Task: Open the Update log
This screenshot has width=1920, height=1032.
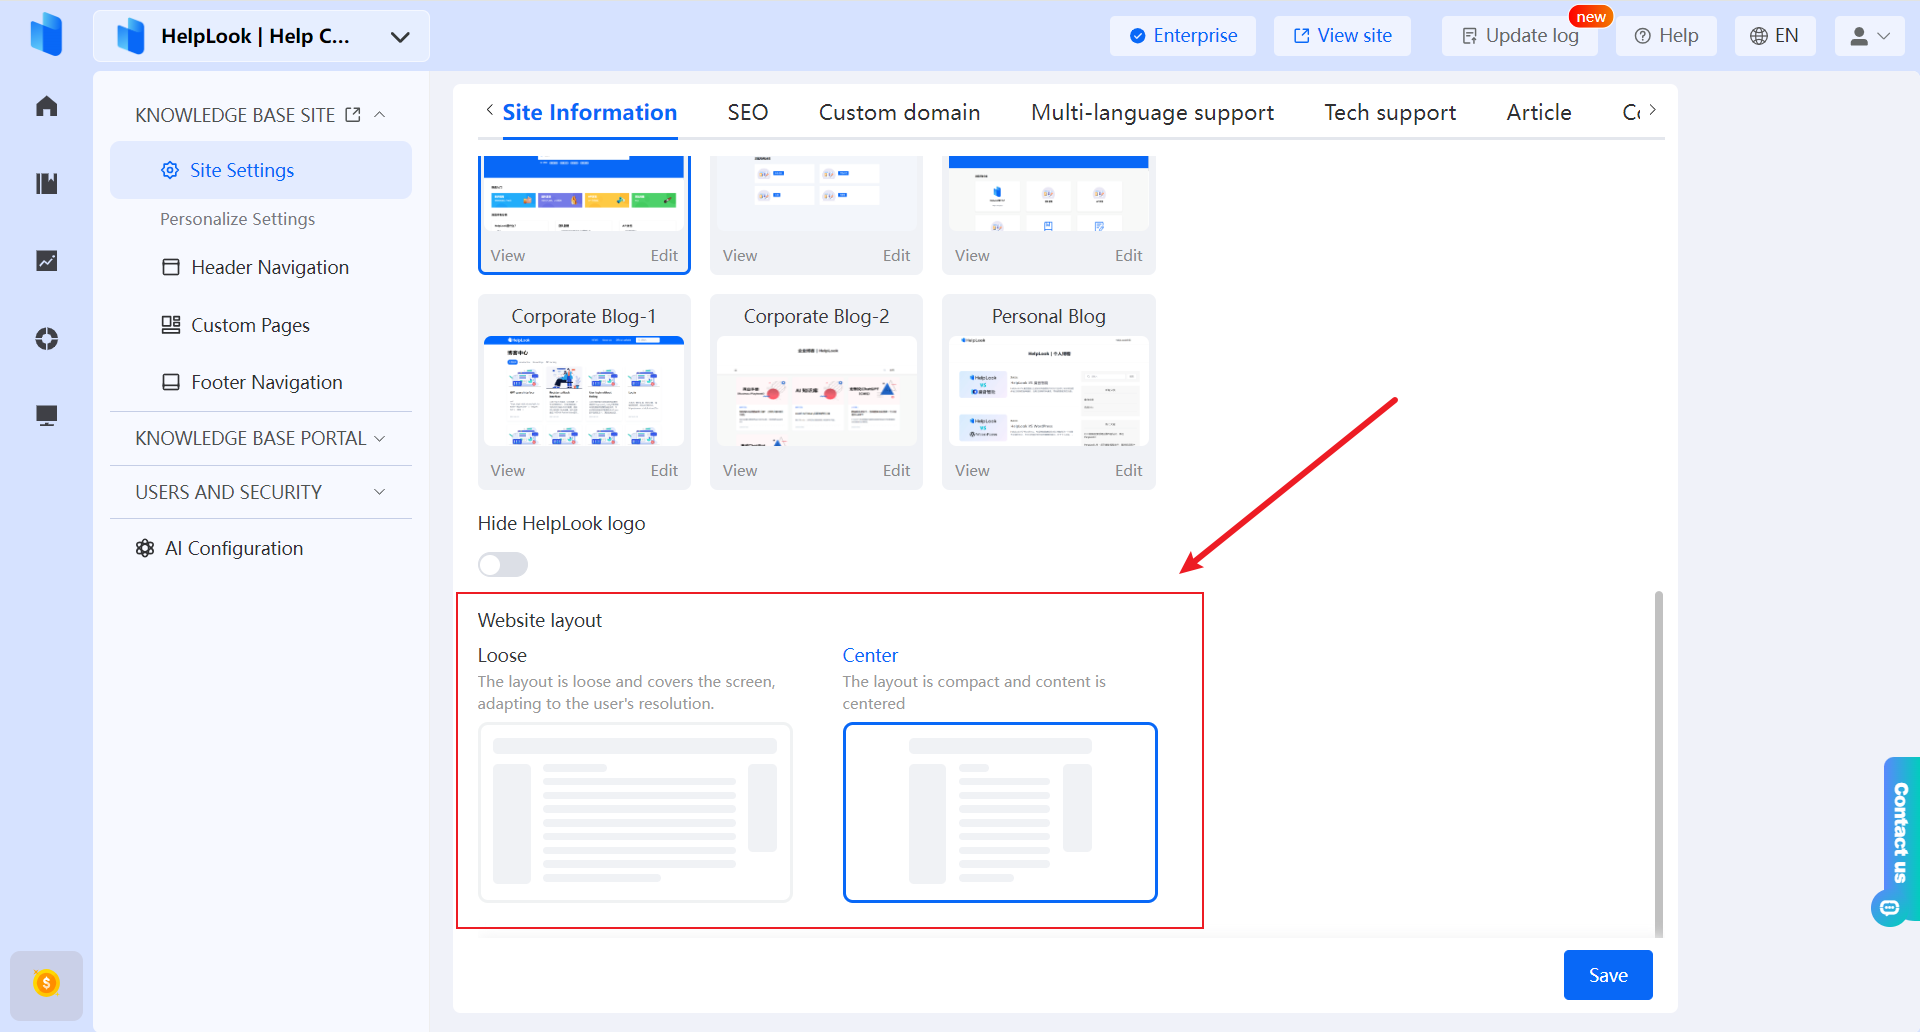Action: click(x=1520, y=36)
